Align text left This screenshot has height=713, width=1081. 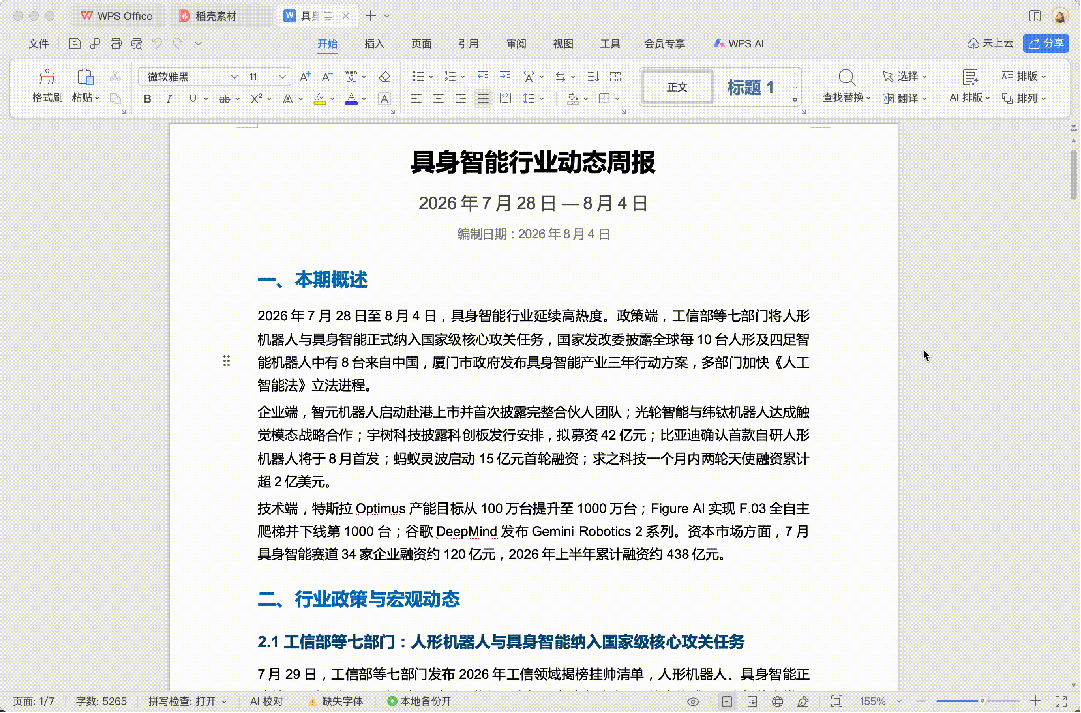[x=416, y=99]
